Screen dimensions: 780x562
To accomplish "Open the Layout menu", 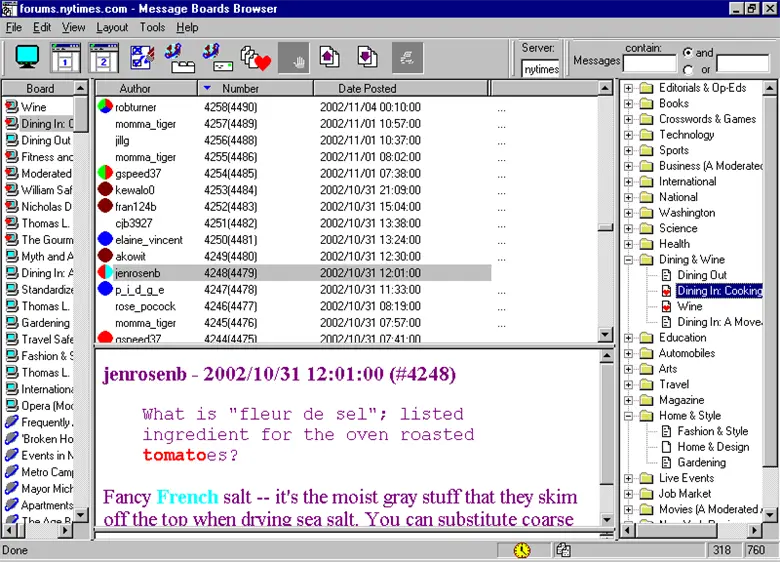I will (112, 27).
